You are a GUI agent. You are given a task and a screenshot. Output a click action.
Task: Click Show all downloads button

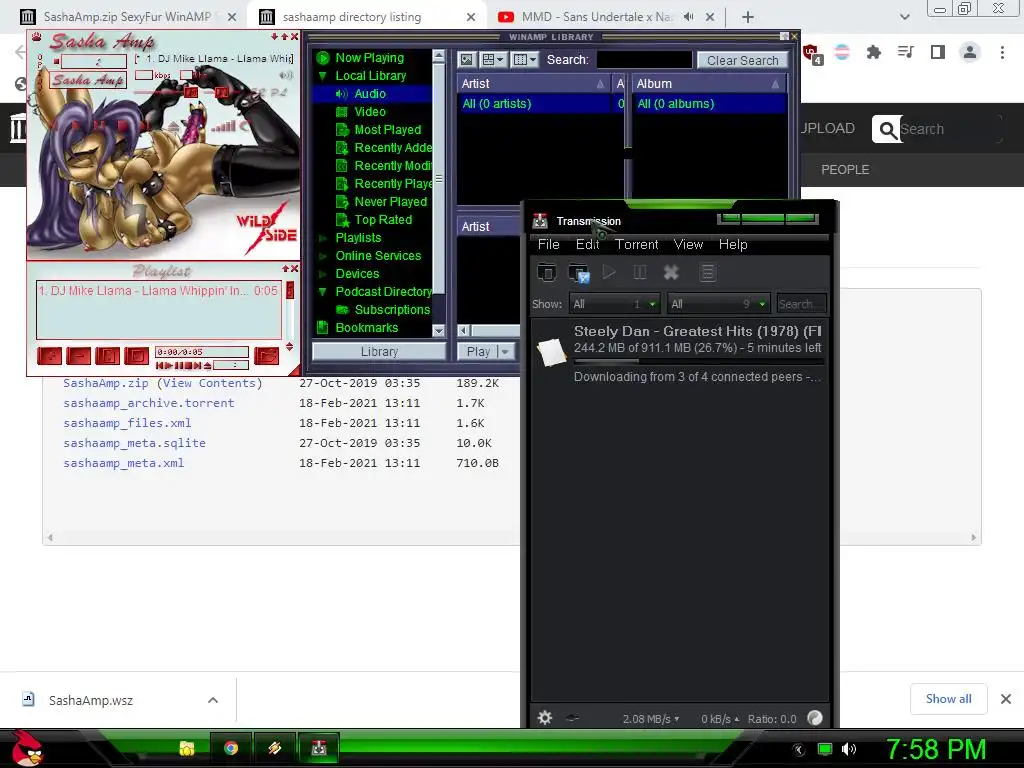coord(948,699)
